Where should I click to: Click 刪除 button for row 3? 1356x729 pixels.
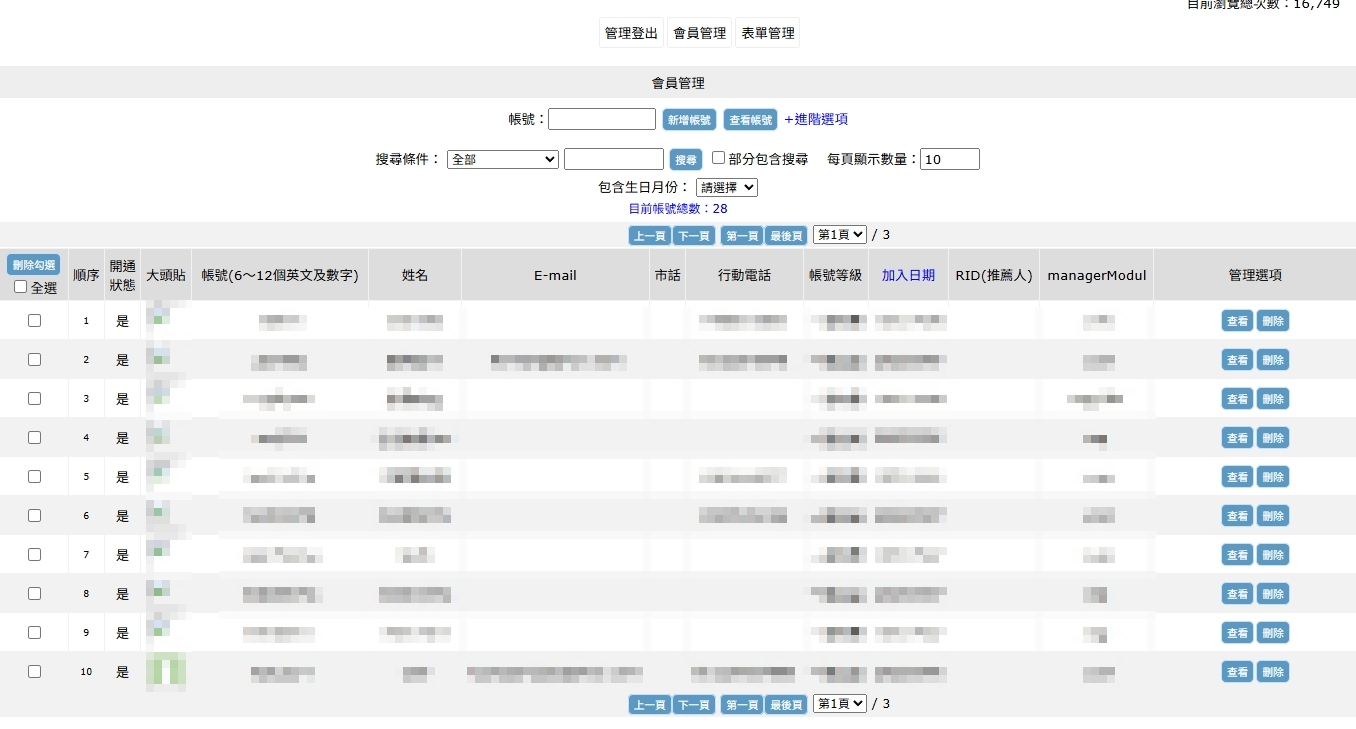[1273, 399]
